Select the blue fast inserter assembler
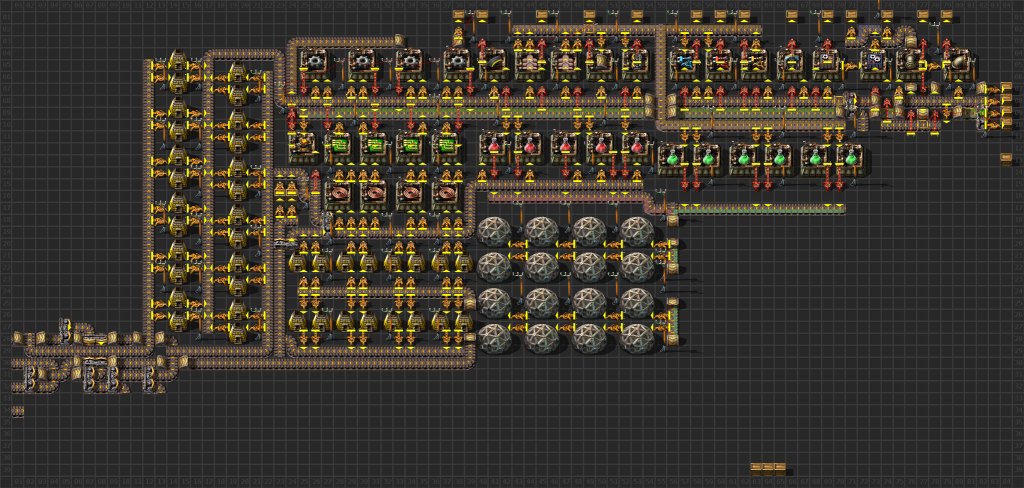1024x488 pixels. click(x=685, y=62)
